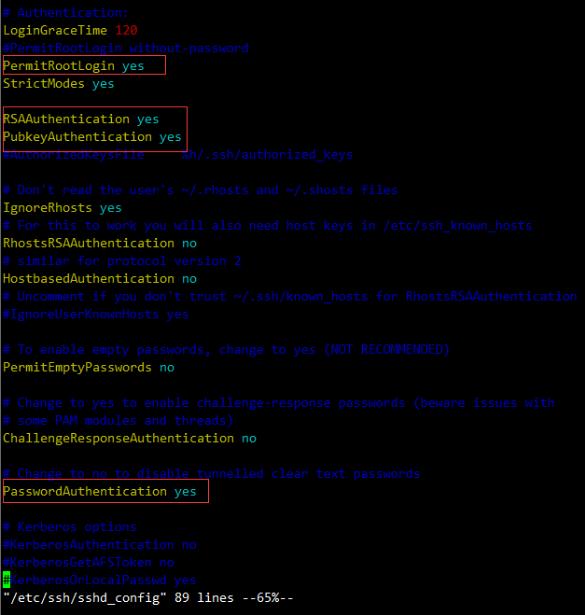This screenshot has width=585, height=615.
Task: Click the commented IgnoreUserKnownHosts yes line
Action: click(96, 315)
